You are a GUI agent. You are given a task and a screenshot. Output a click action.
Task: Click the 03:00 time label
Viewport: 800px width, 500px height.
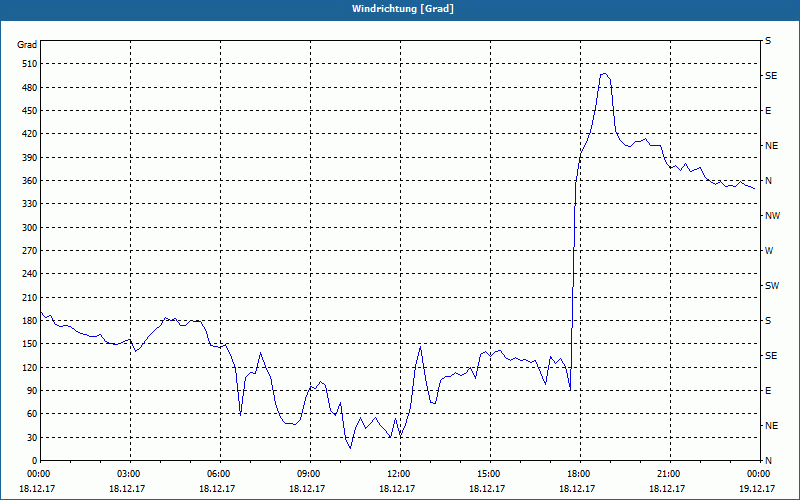point(130,473)
